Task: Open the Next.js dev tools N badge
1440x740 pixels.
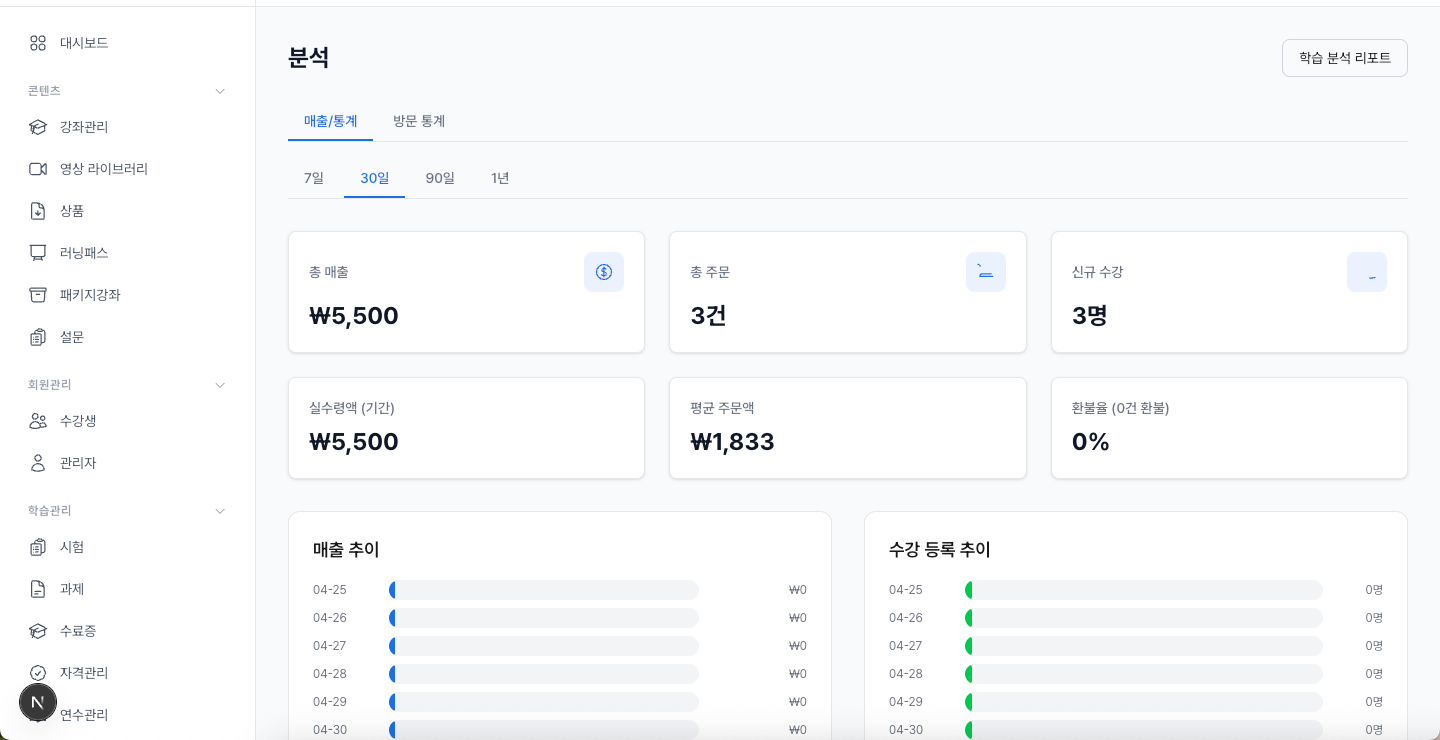Action: (x=38, y=703)
